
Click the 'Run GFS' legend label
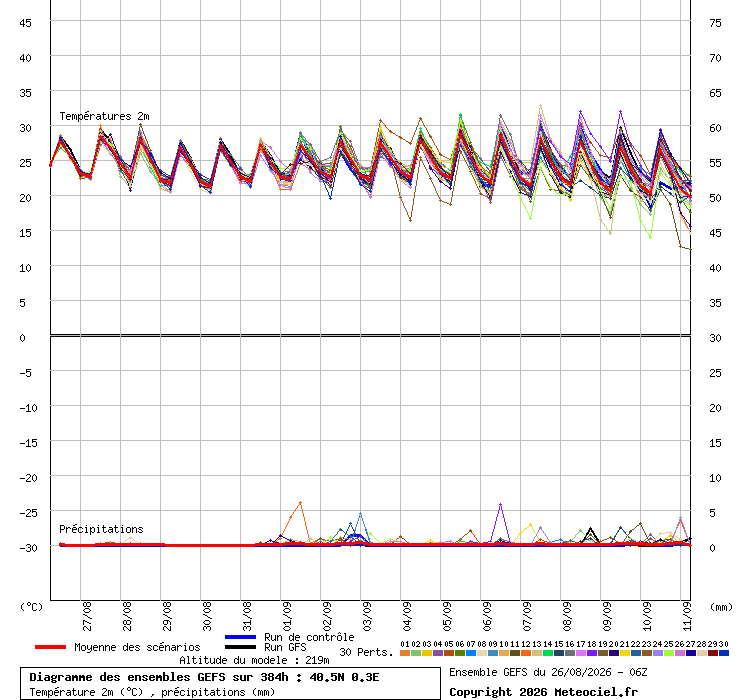[x=285, y=647]
